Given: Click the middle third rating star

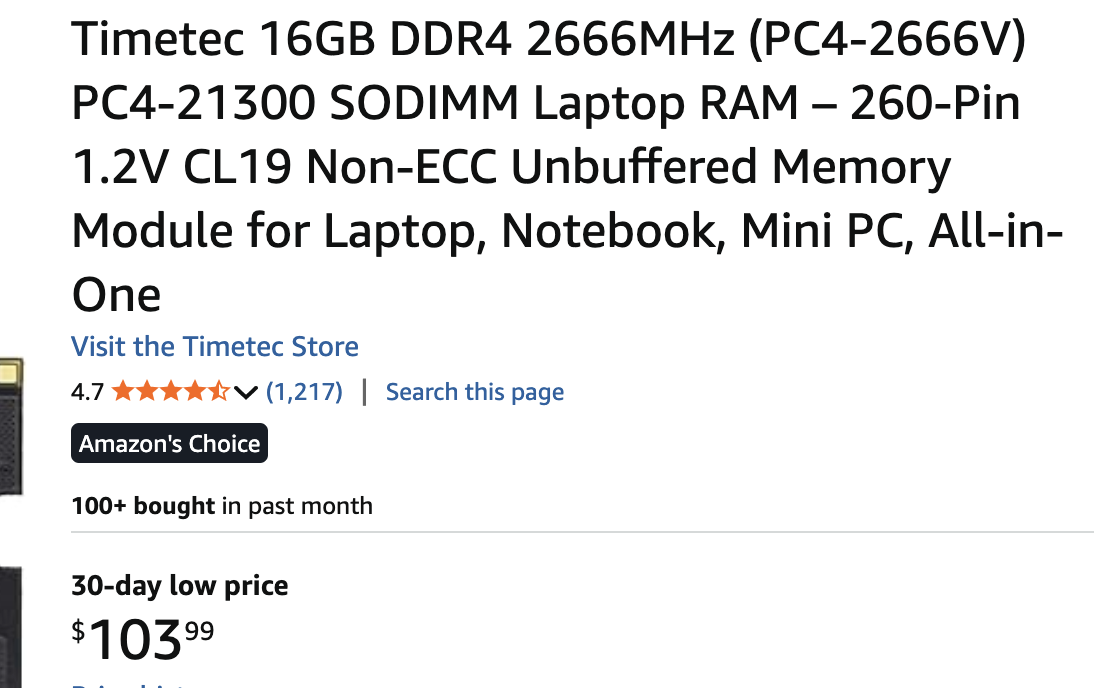Looking at the screenshot, I should click(x=171, y=392).
